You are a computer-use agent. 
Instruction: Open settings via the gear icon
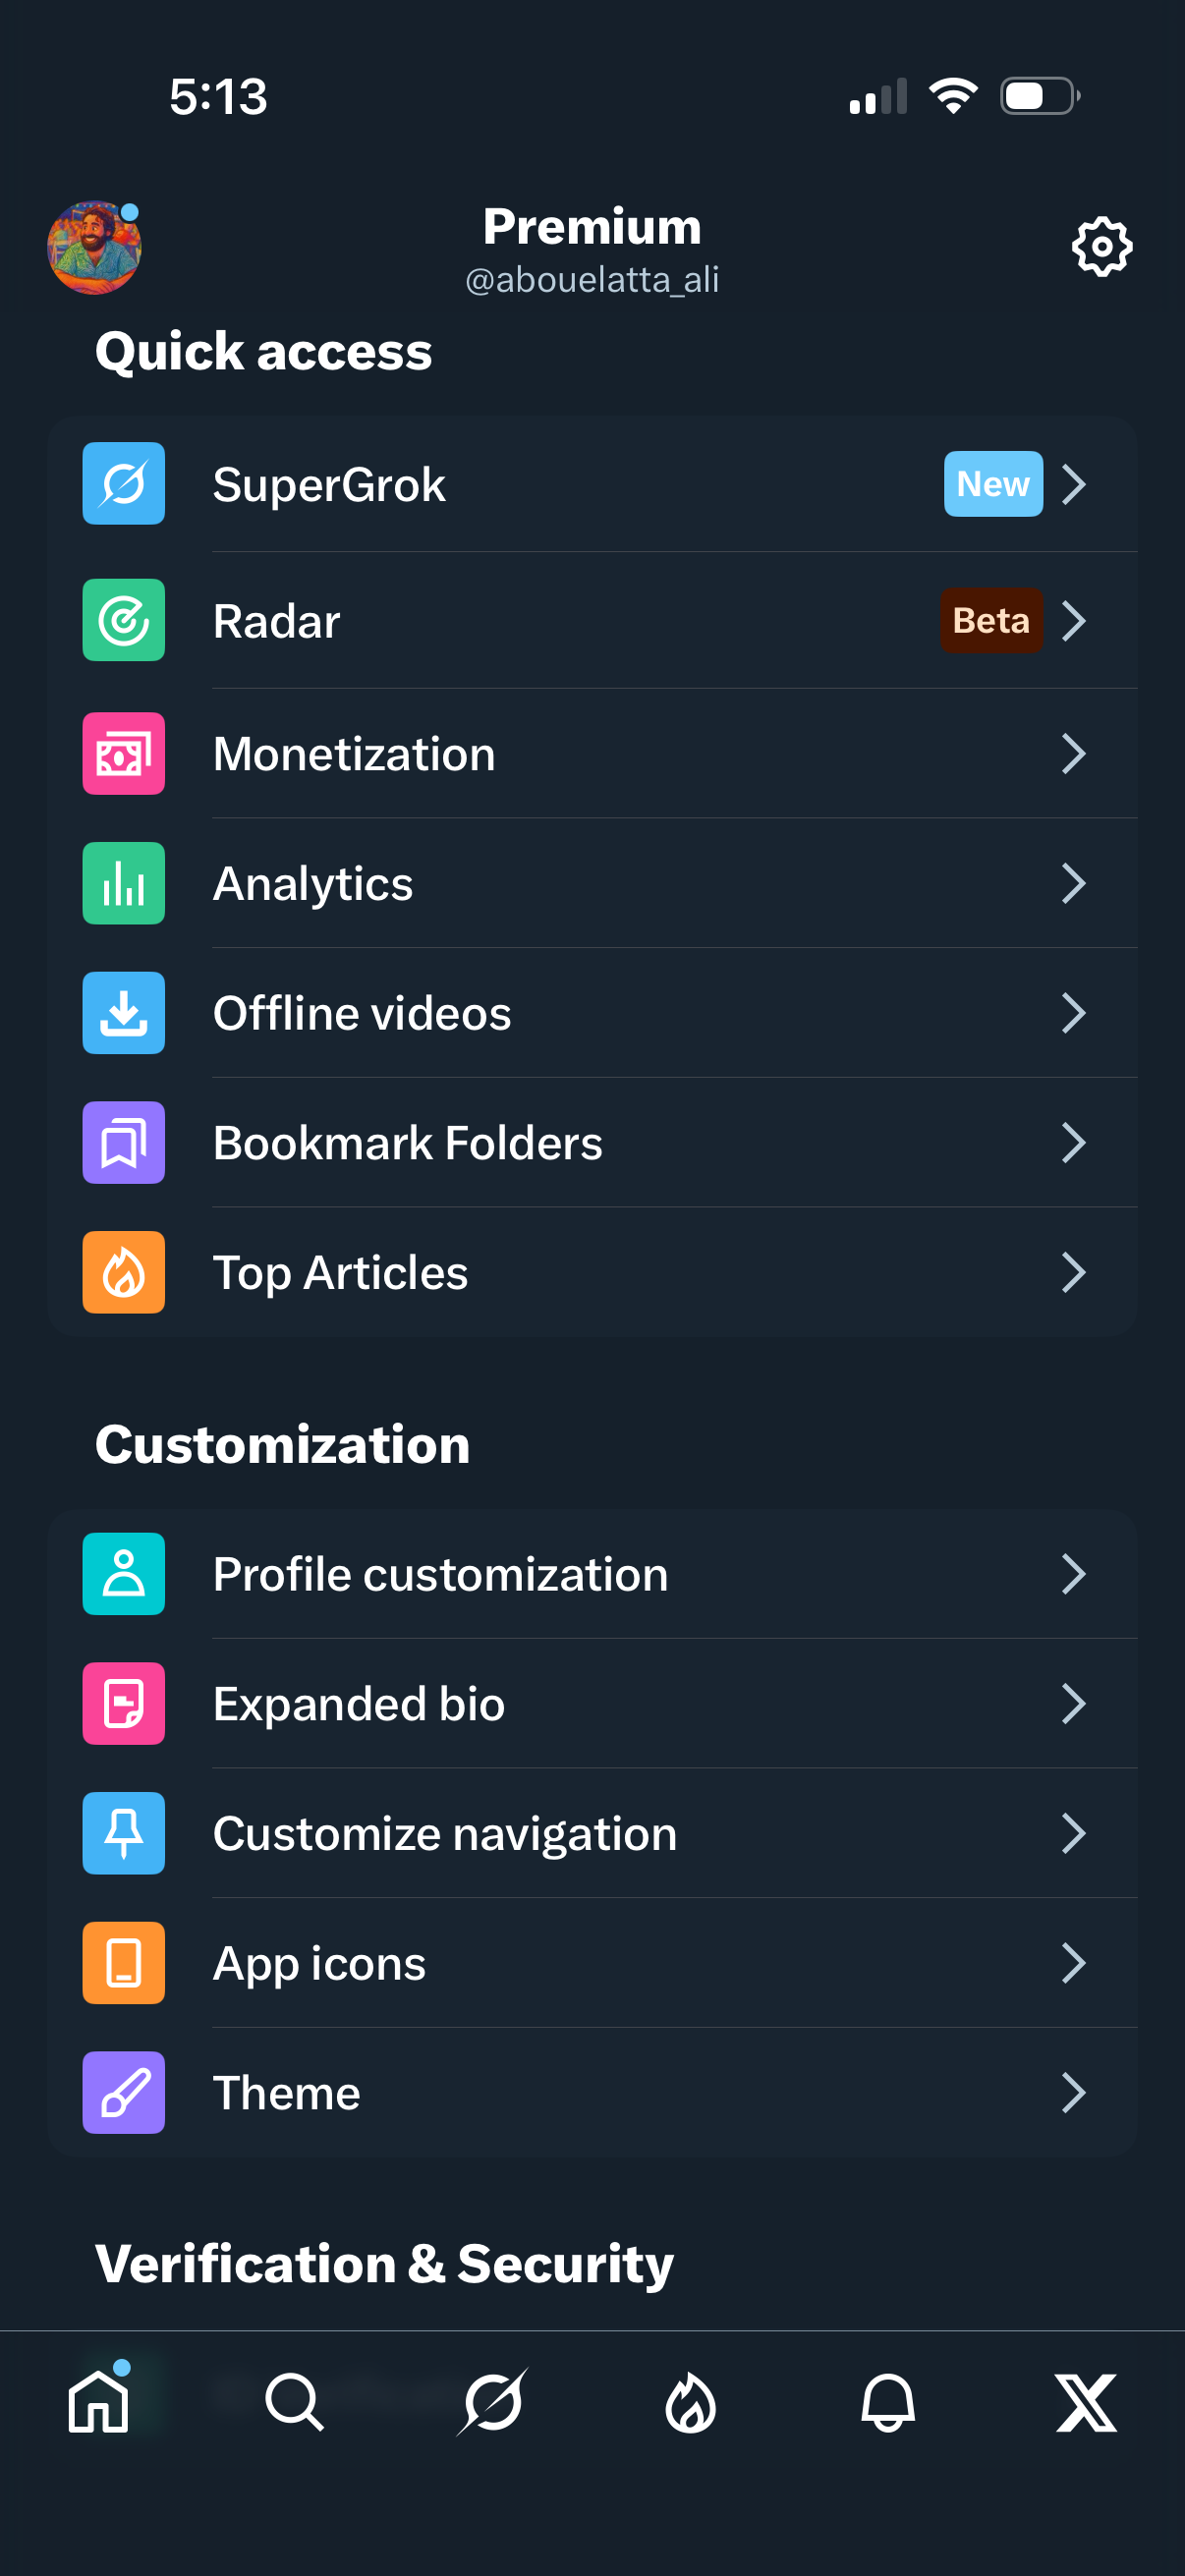click(1101, 246)
